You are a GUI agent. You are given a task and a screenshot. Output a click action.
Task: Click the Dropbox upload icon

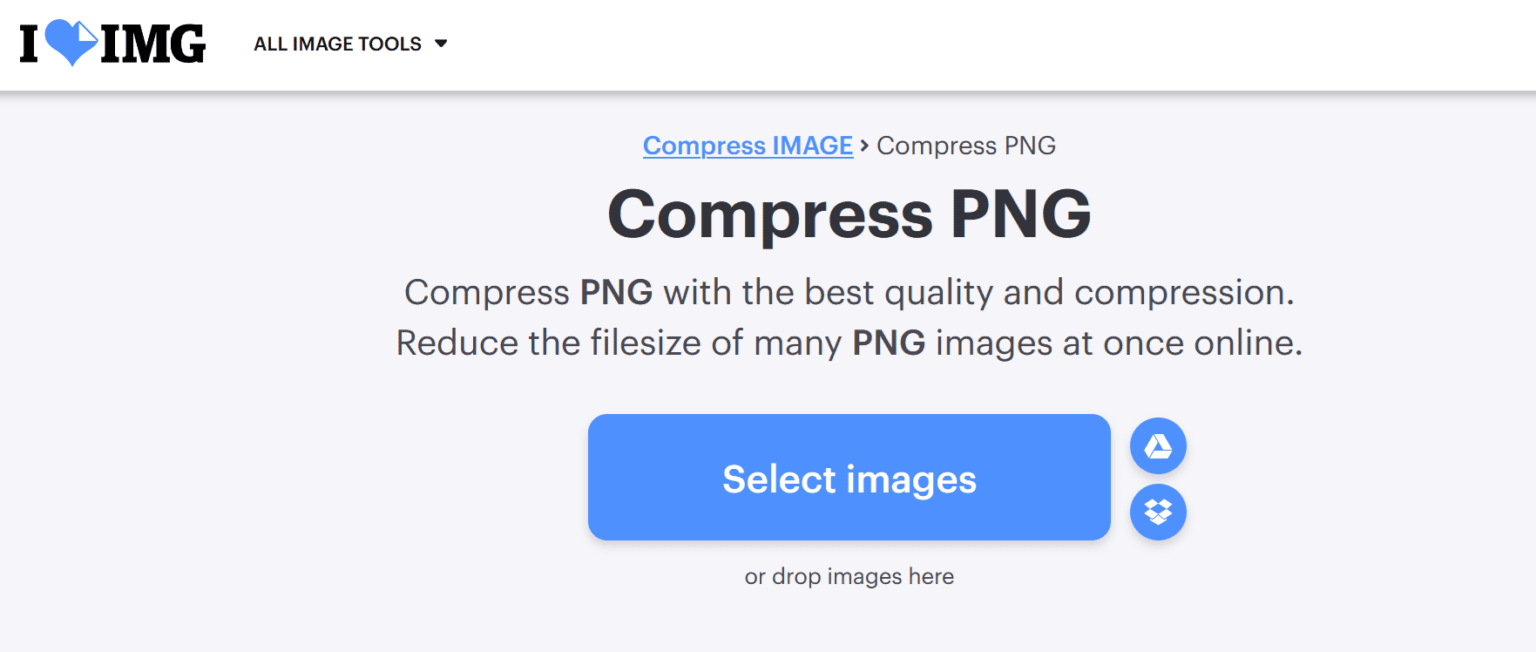point(1157,512)
